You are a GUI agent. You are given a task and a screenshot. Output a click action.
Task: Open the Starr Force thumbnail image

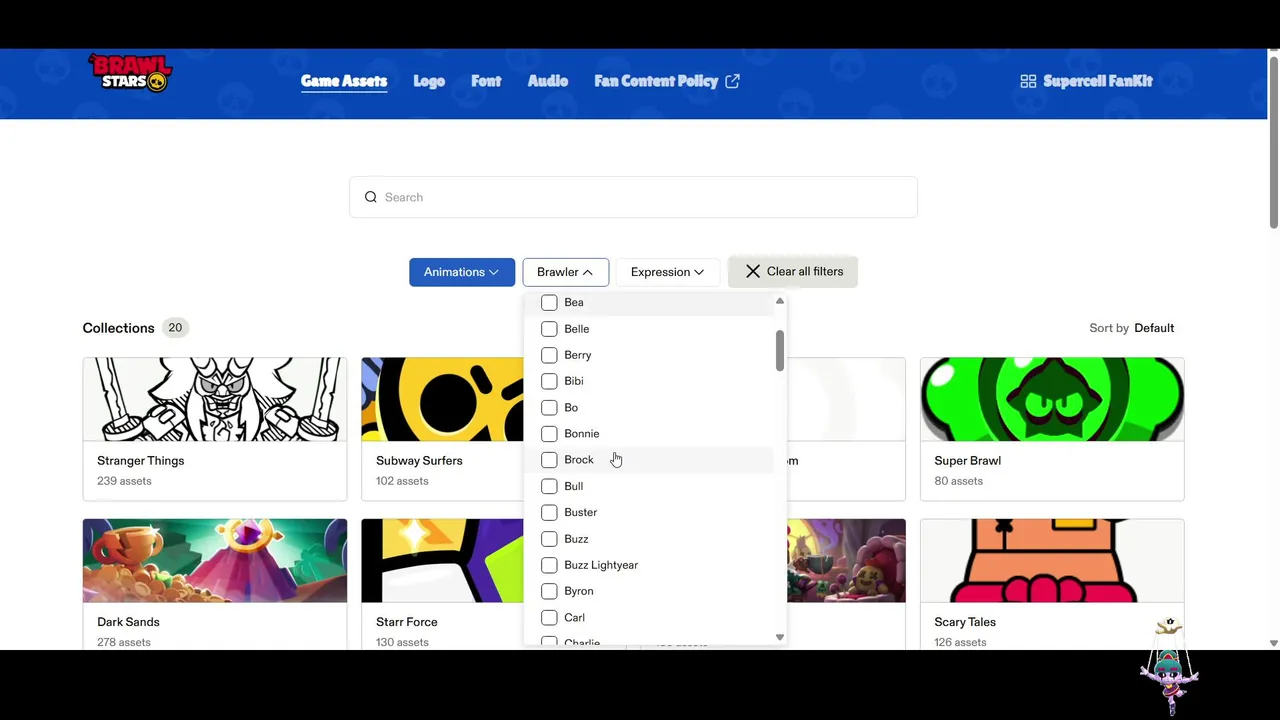click(x=442, y=560)
